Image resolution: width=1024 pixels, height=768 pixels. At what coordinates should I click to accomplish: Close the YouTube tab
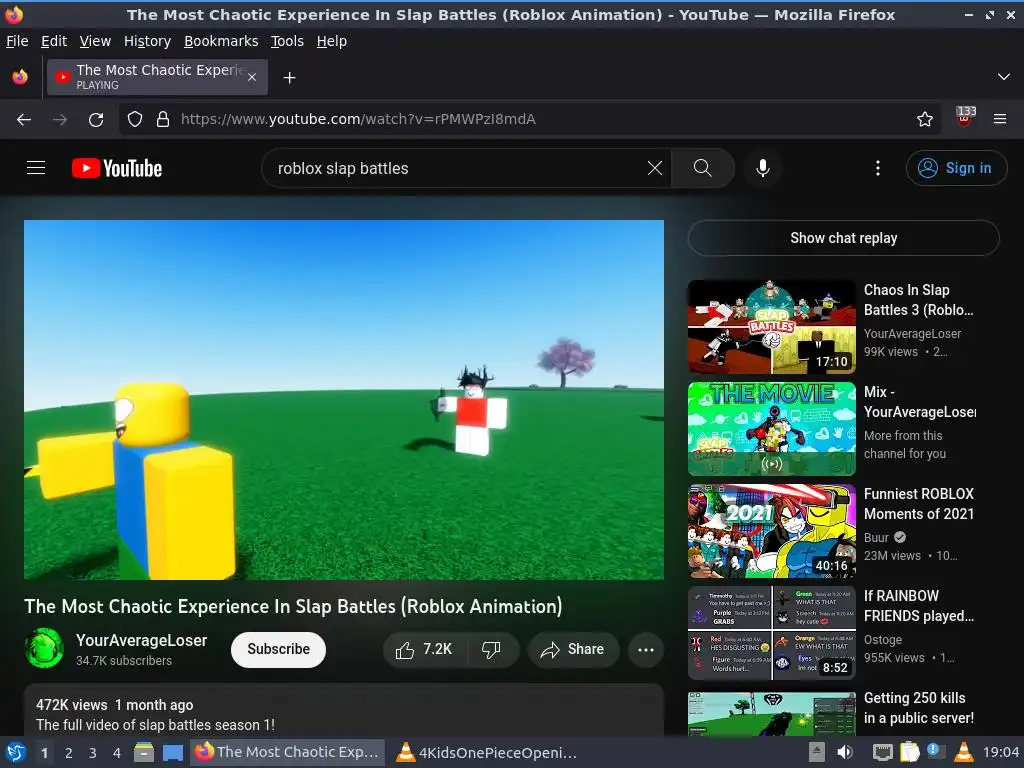(x=252, y=77)
